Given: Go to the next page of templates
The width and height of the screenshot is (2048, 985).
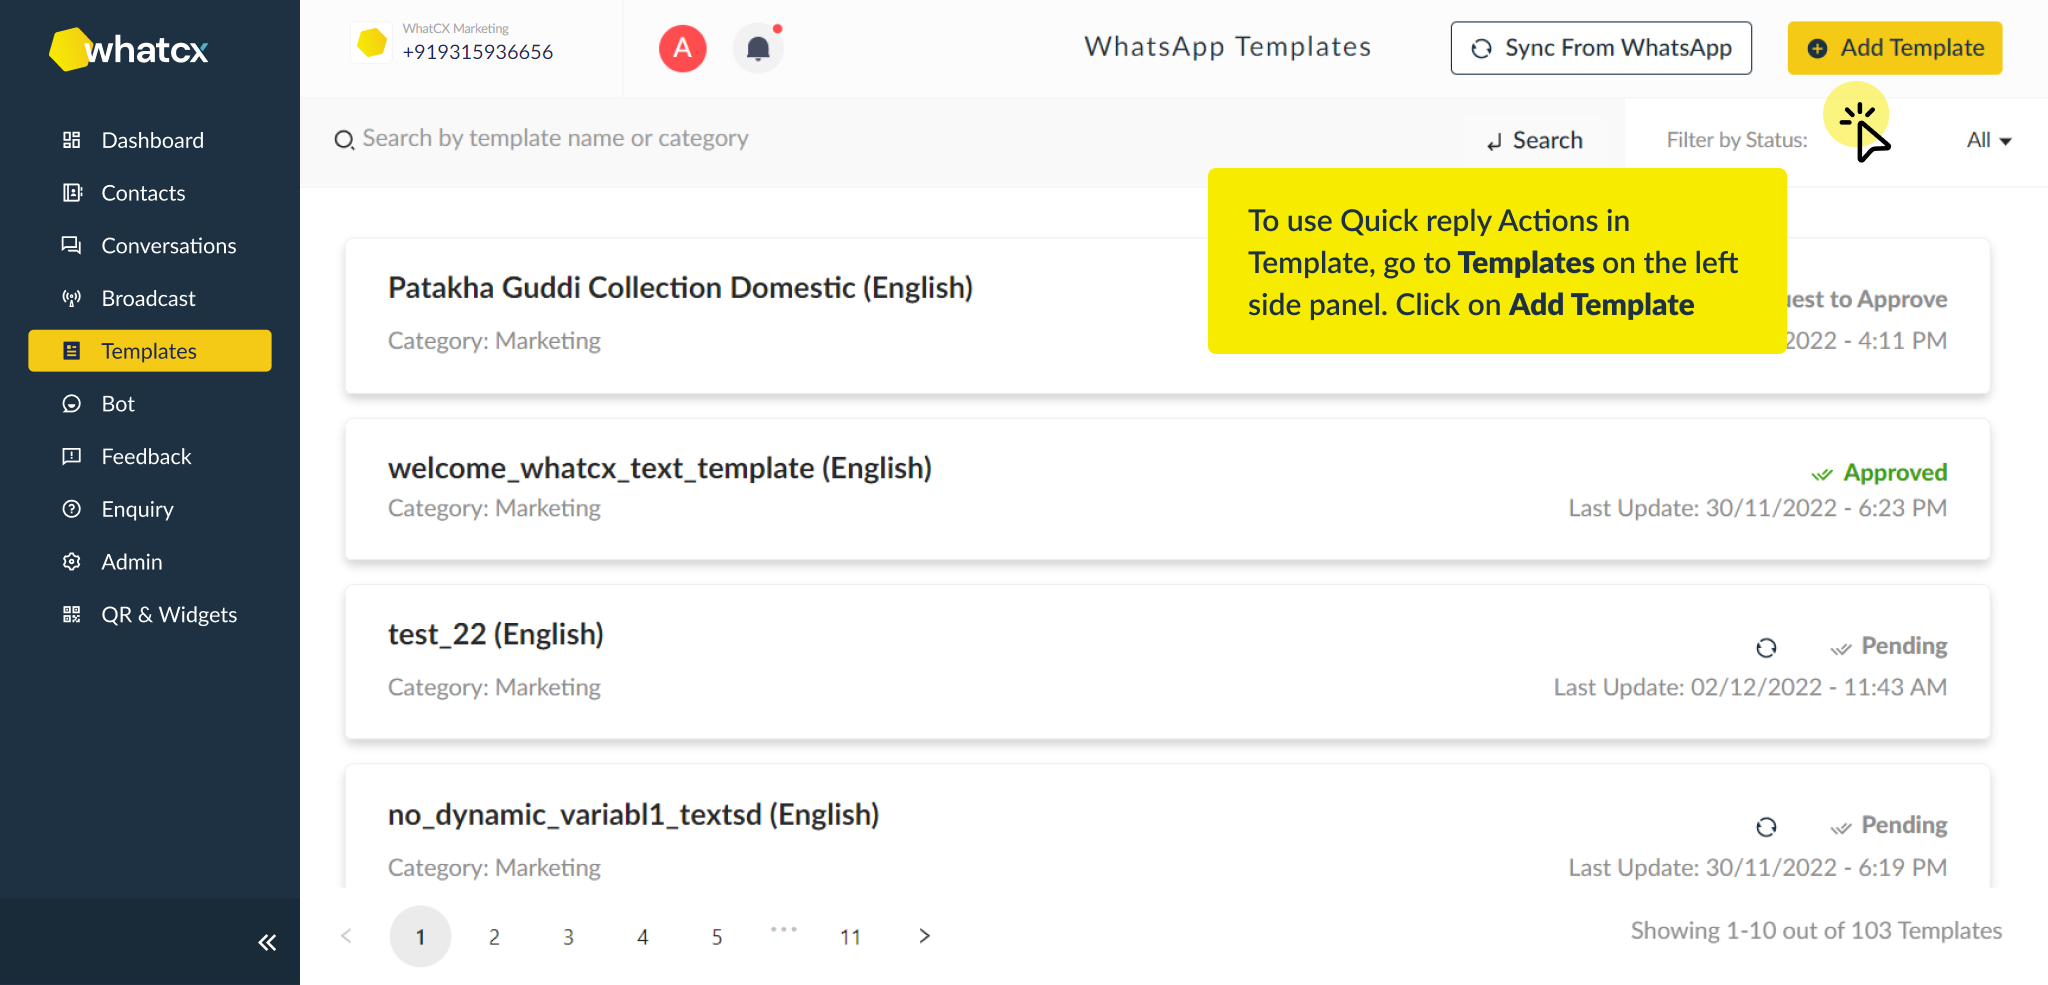Looking at the screenshot, I should click(924, 936).
